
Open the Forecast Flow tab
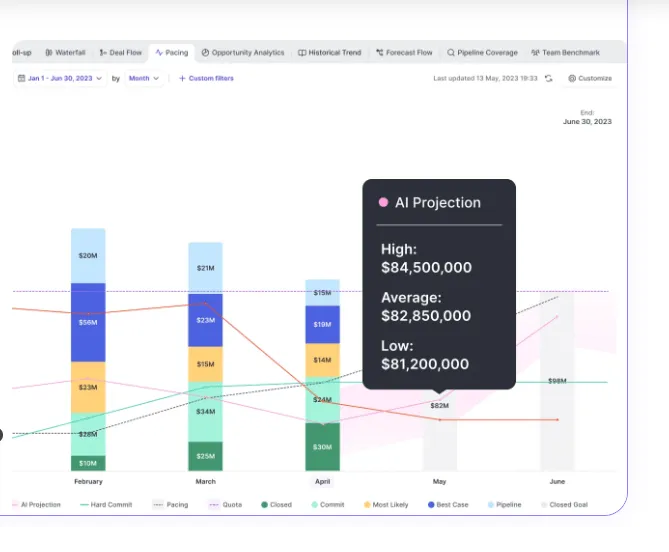click(x=404, y=52)
